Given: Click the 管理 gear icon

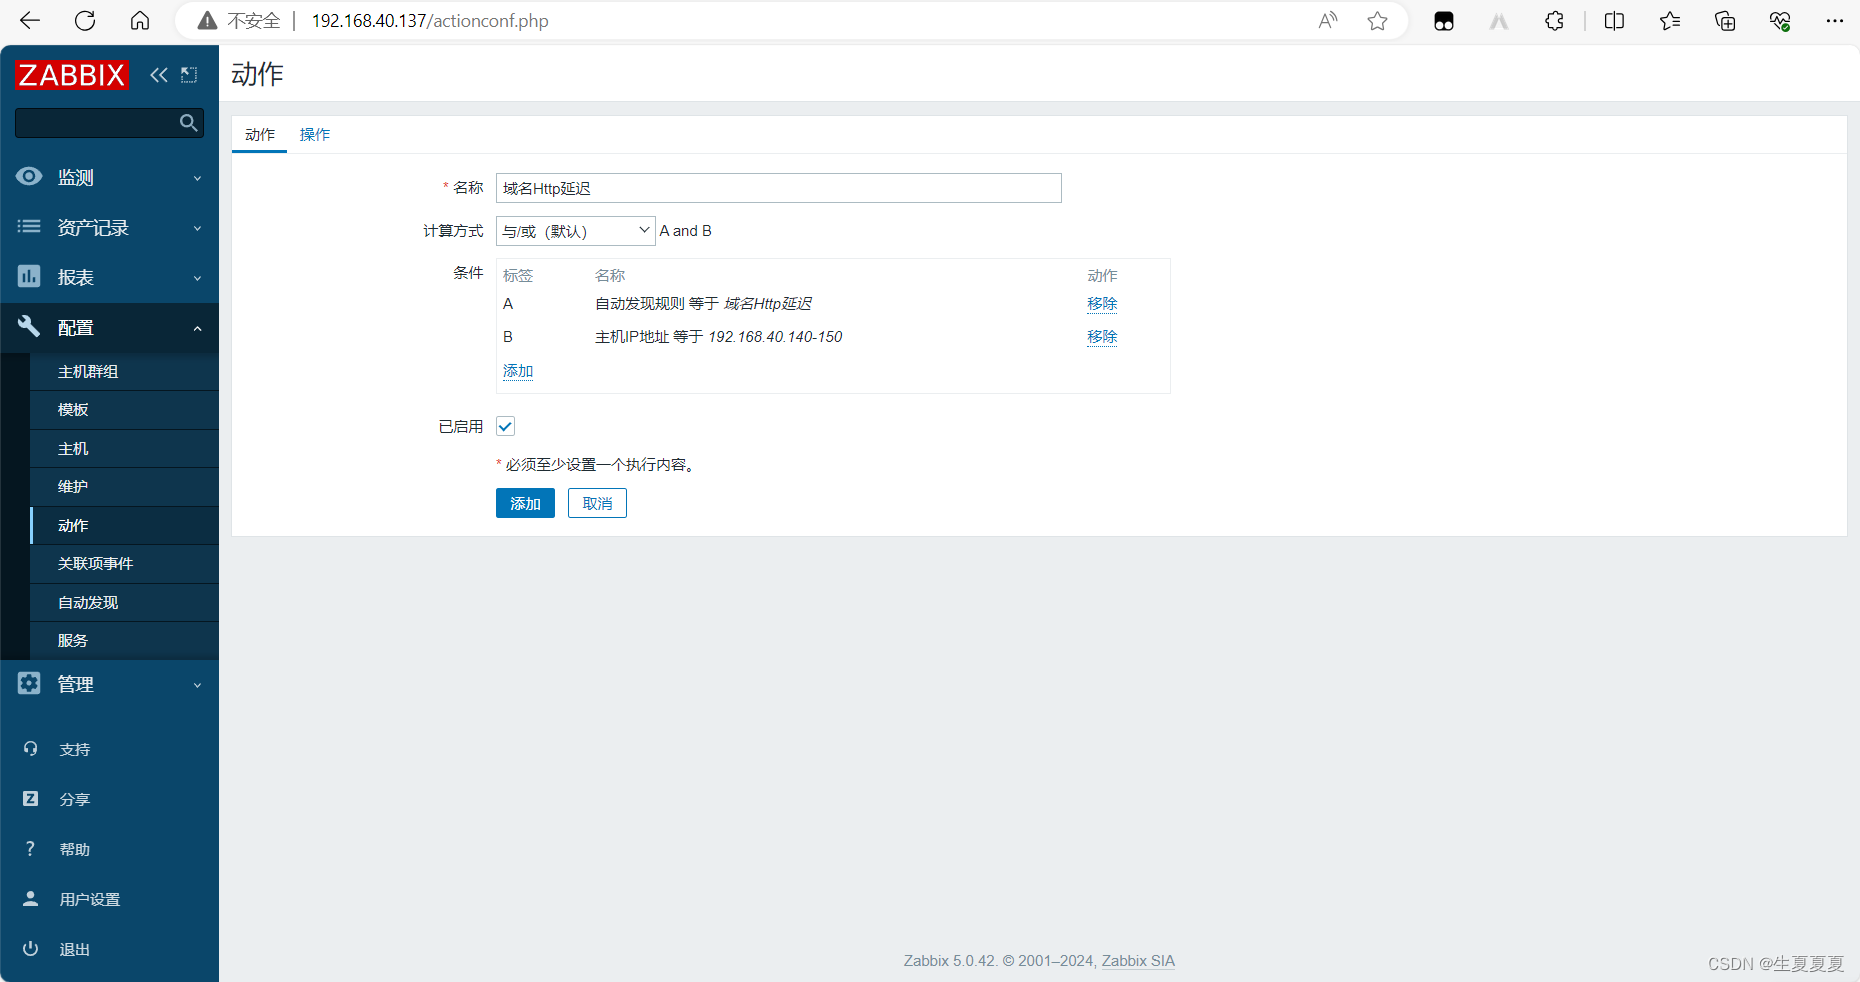Looking at the screenshot, I should (29, 683).
